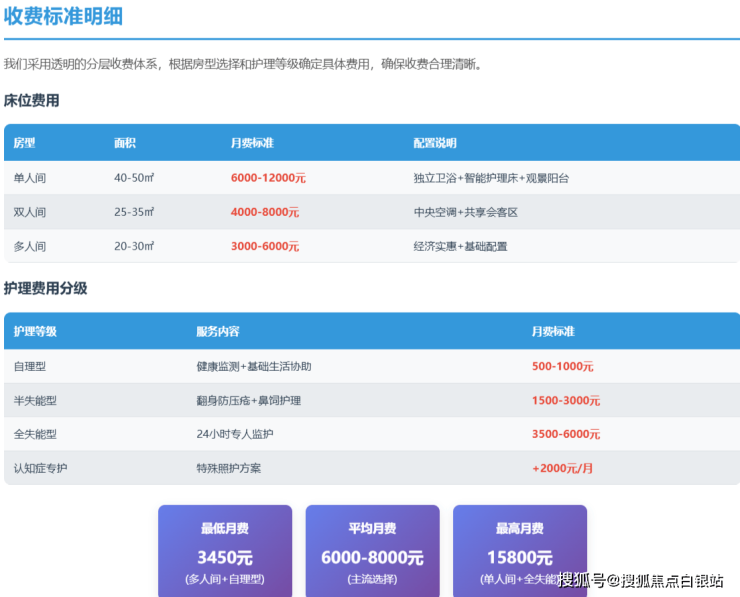Click the 配置说明 column header

(434, 143)
